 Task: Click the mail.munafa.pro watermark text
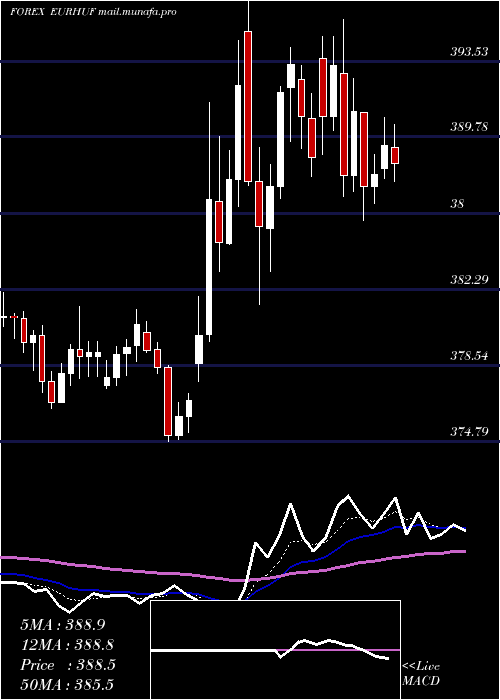pos(137,12)
